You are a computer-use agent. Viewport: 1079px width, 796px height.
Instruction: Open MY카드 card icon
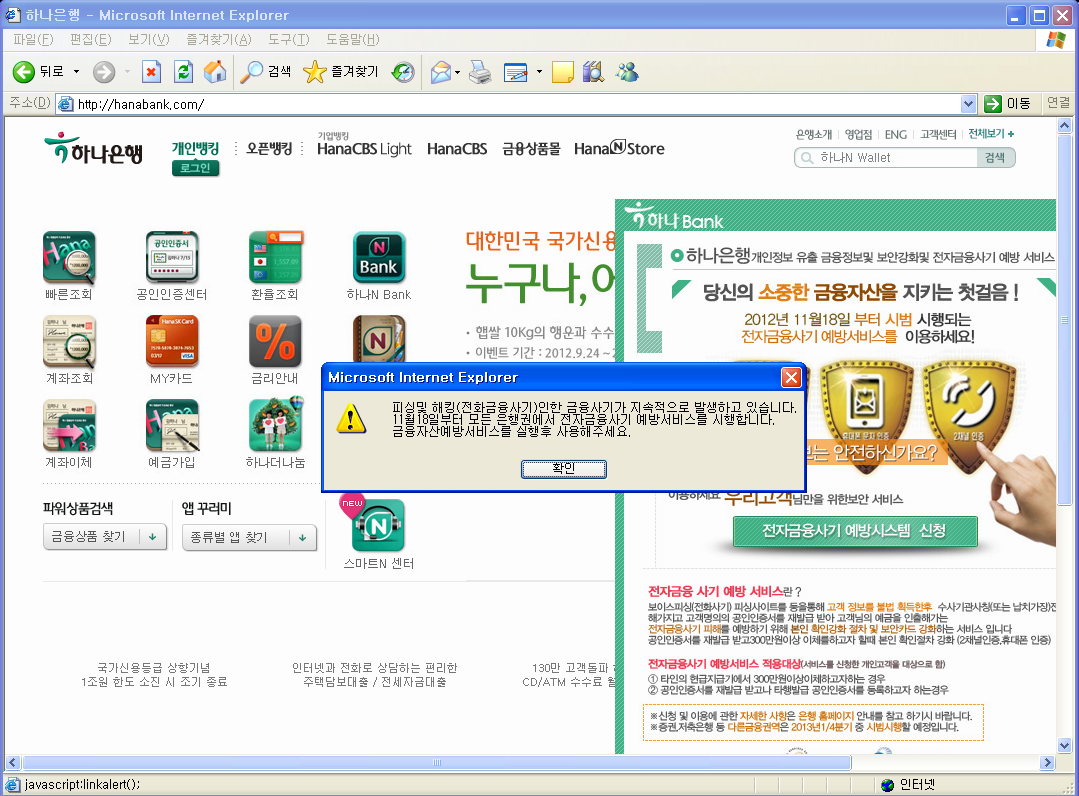(x=171, y=342)
